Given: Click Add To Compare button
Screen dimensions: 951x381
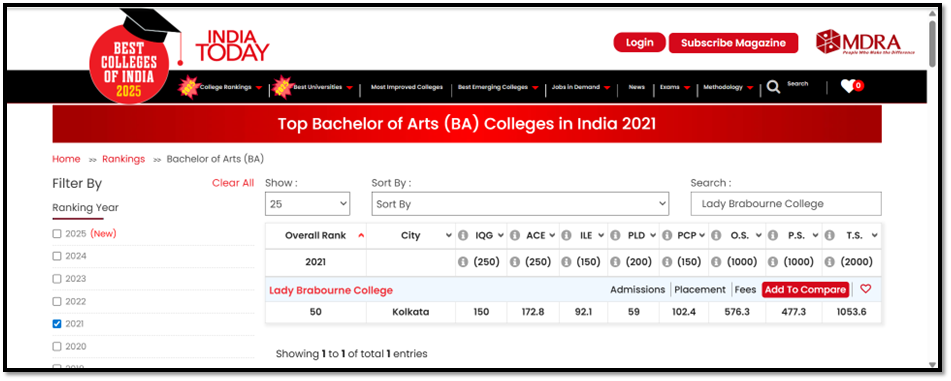Looking at the screenshot, I should [805, 290].
